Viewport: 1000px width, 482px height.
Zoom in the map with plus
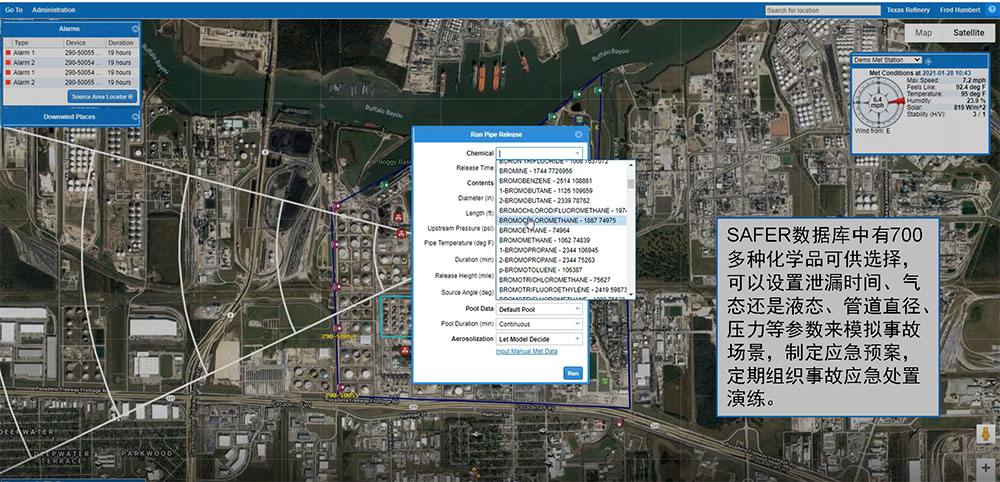[985, 467]
